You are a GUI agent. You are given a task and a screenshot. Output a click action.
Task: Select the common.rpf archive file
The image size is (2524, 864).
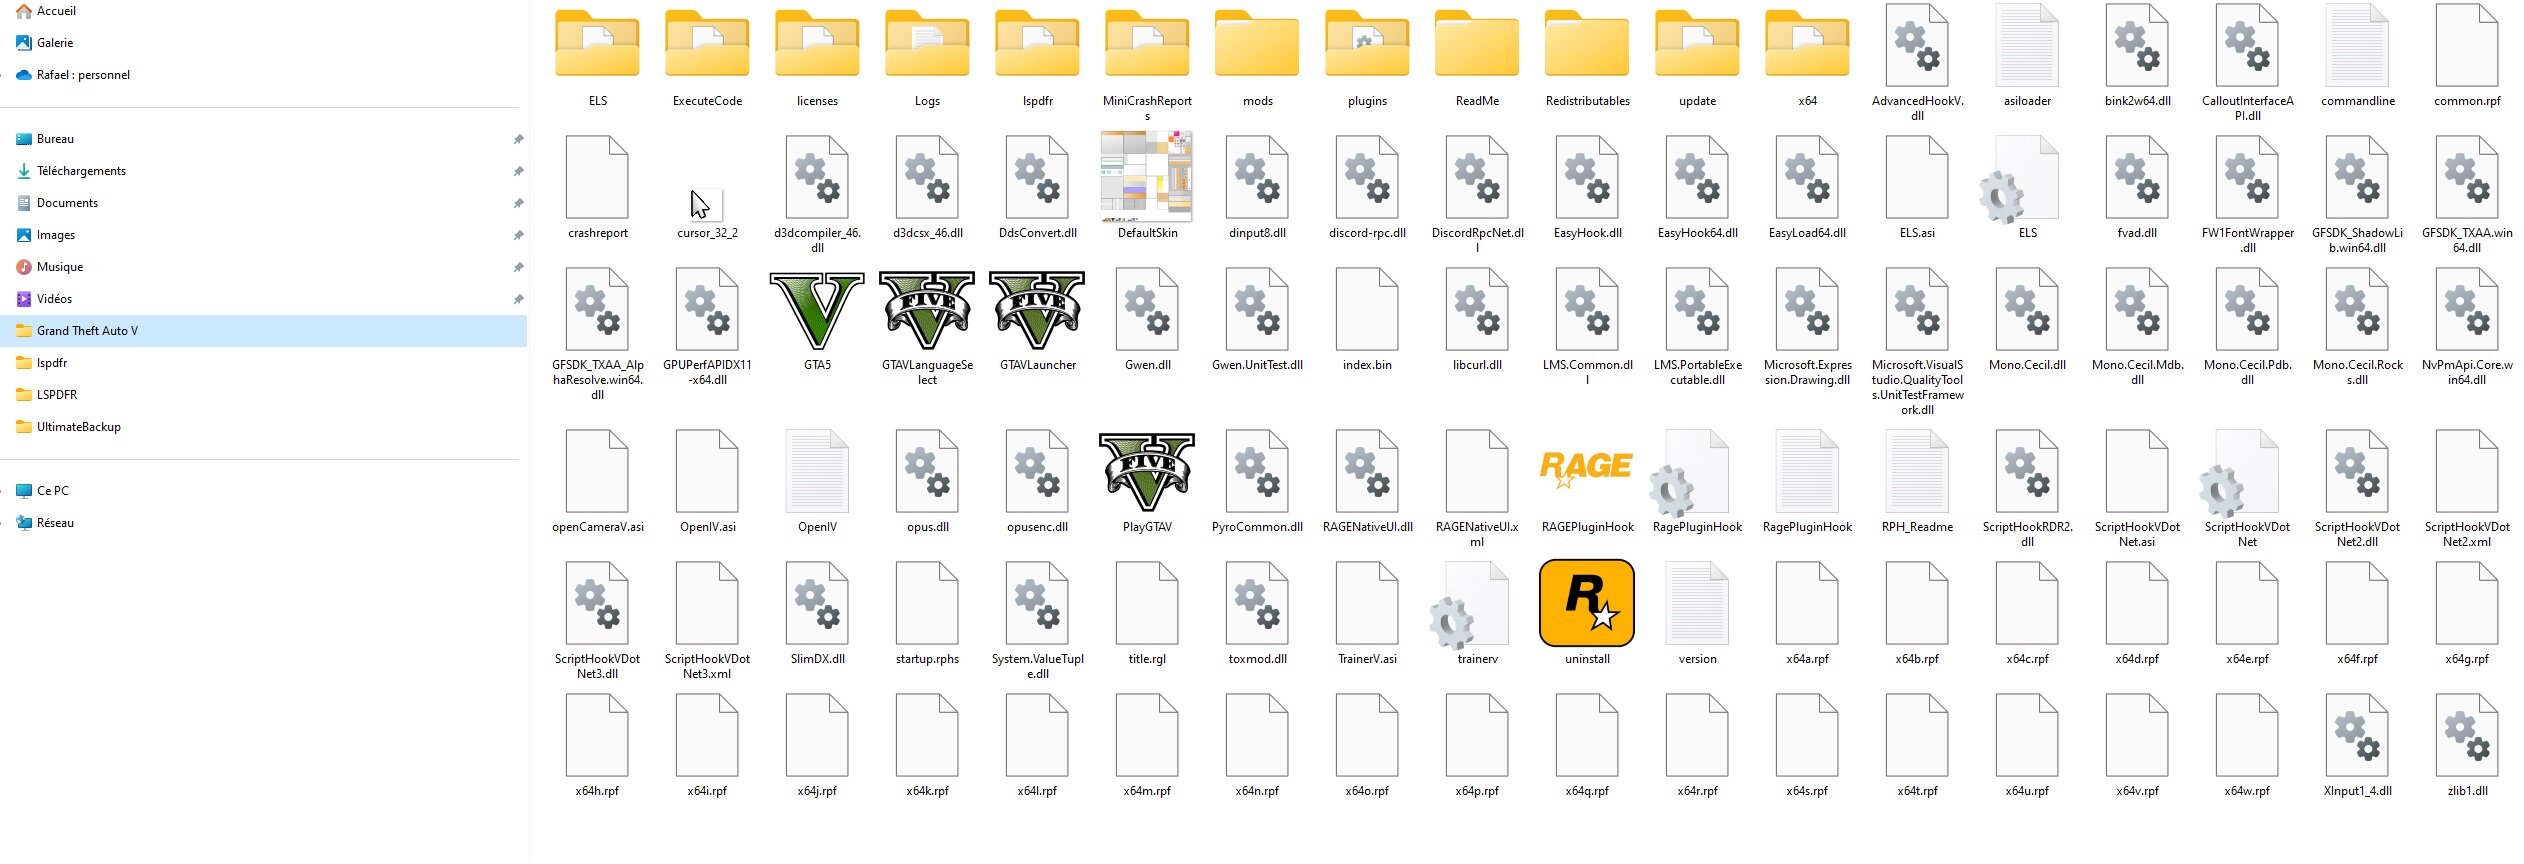click(x=2467, y=45)
